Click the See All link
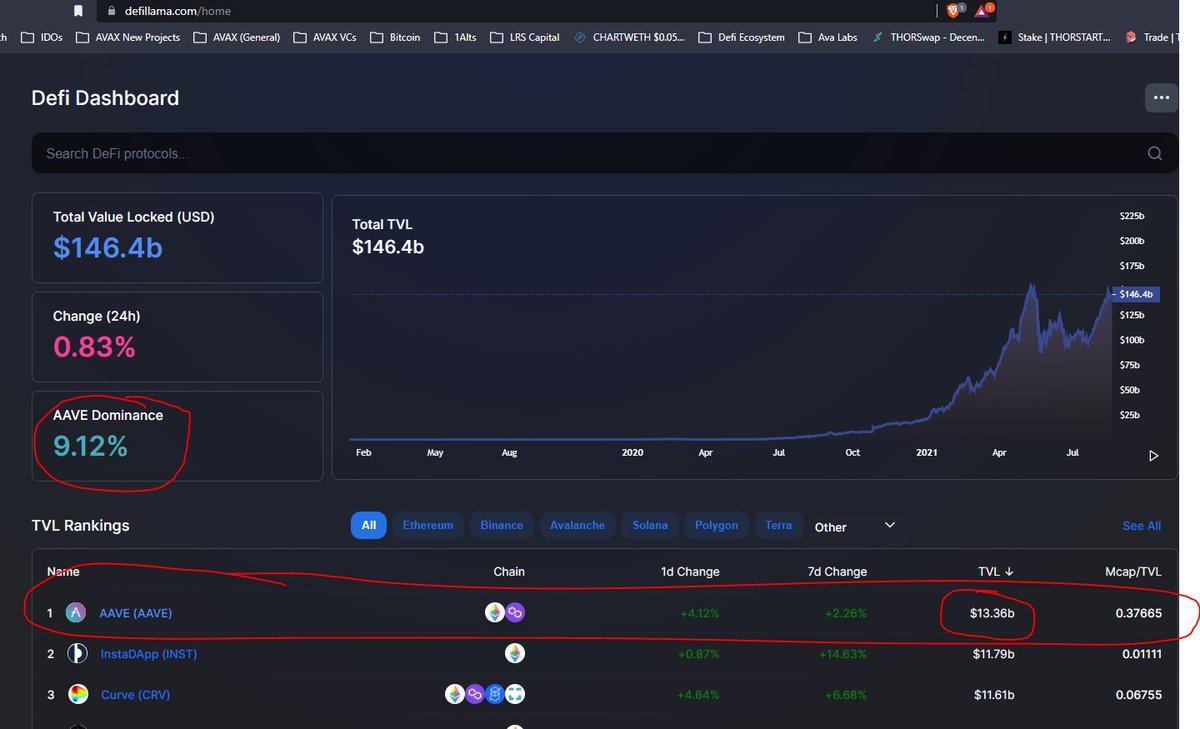Image resolution: width=1200 pixels, height=729 pixels. [1141, 526]
